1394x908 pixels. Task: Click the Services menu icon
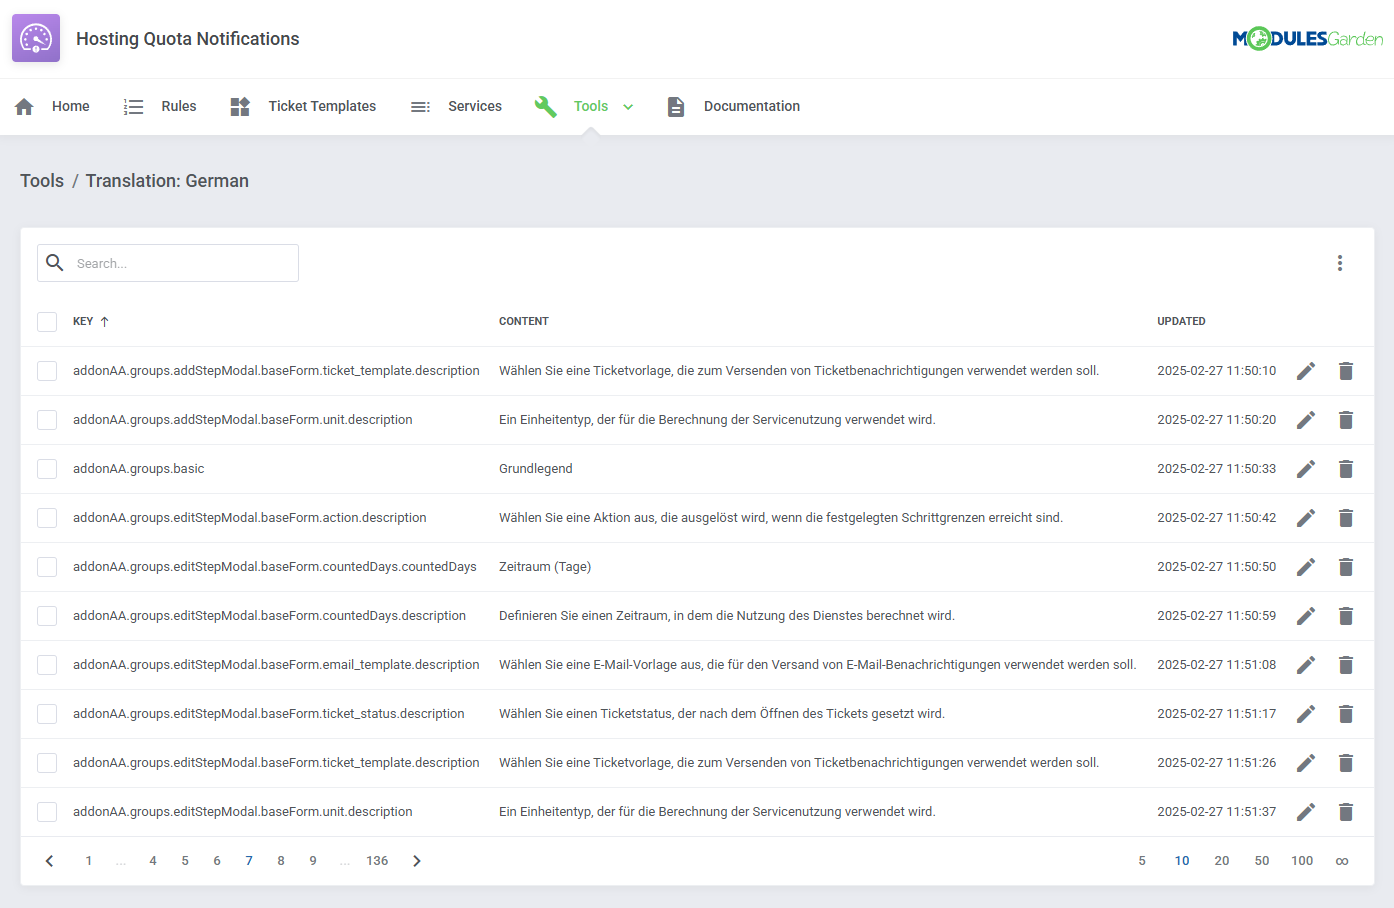point(420,106)
